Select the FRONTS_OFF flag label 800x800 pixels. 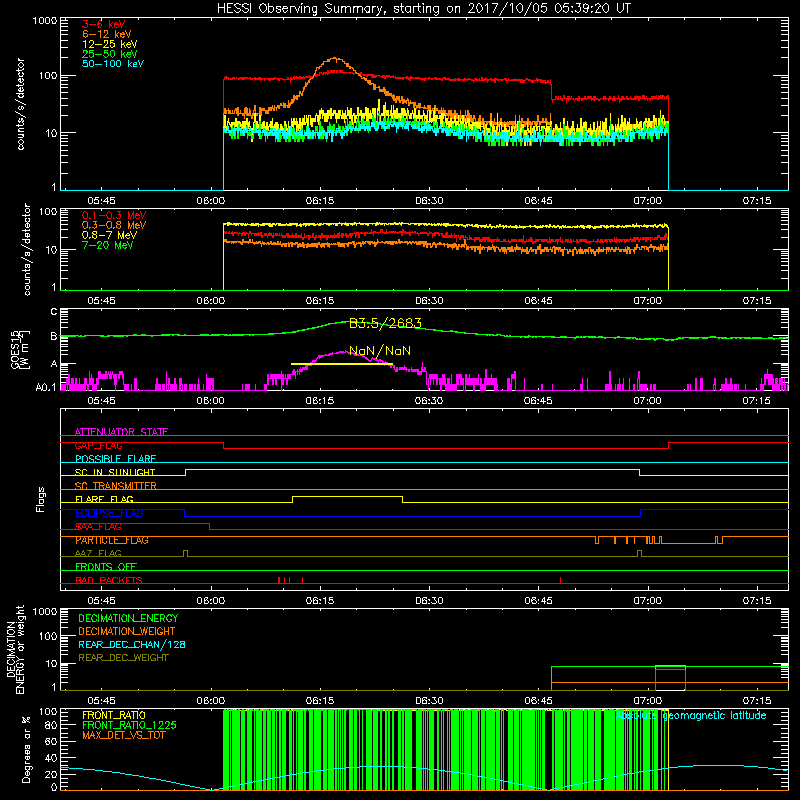tap(106, 567)
